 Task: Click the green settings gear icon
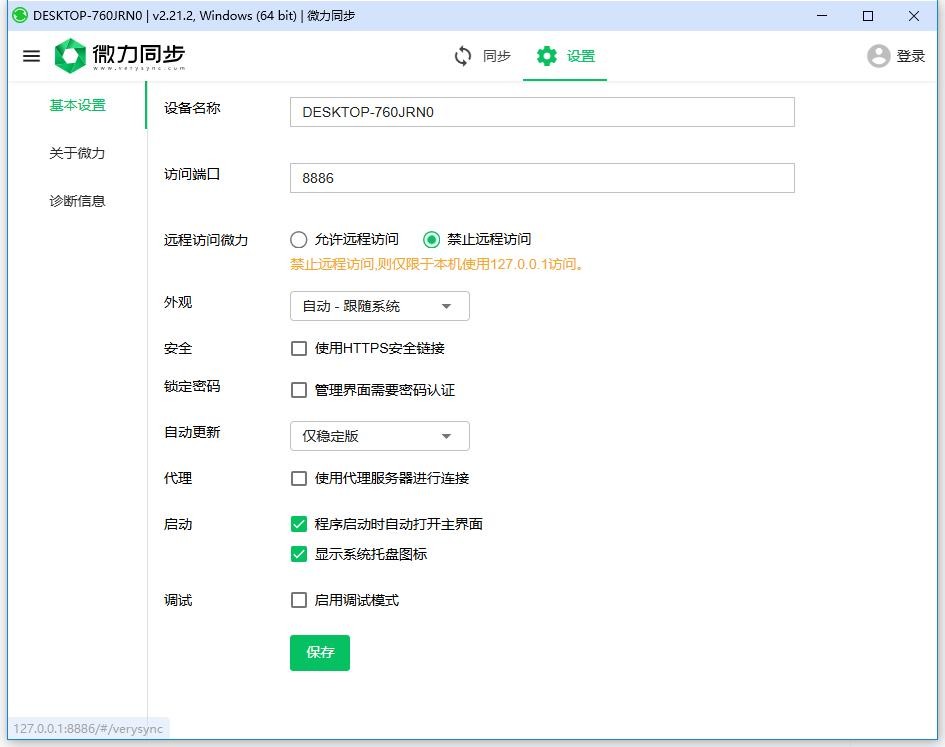tap(547, 56)
